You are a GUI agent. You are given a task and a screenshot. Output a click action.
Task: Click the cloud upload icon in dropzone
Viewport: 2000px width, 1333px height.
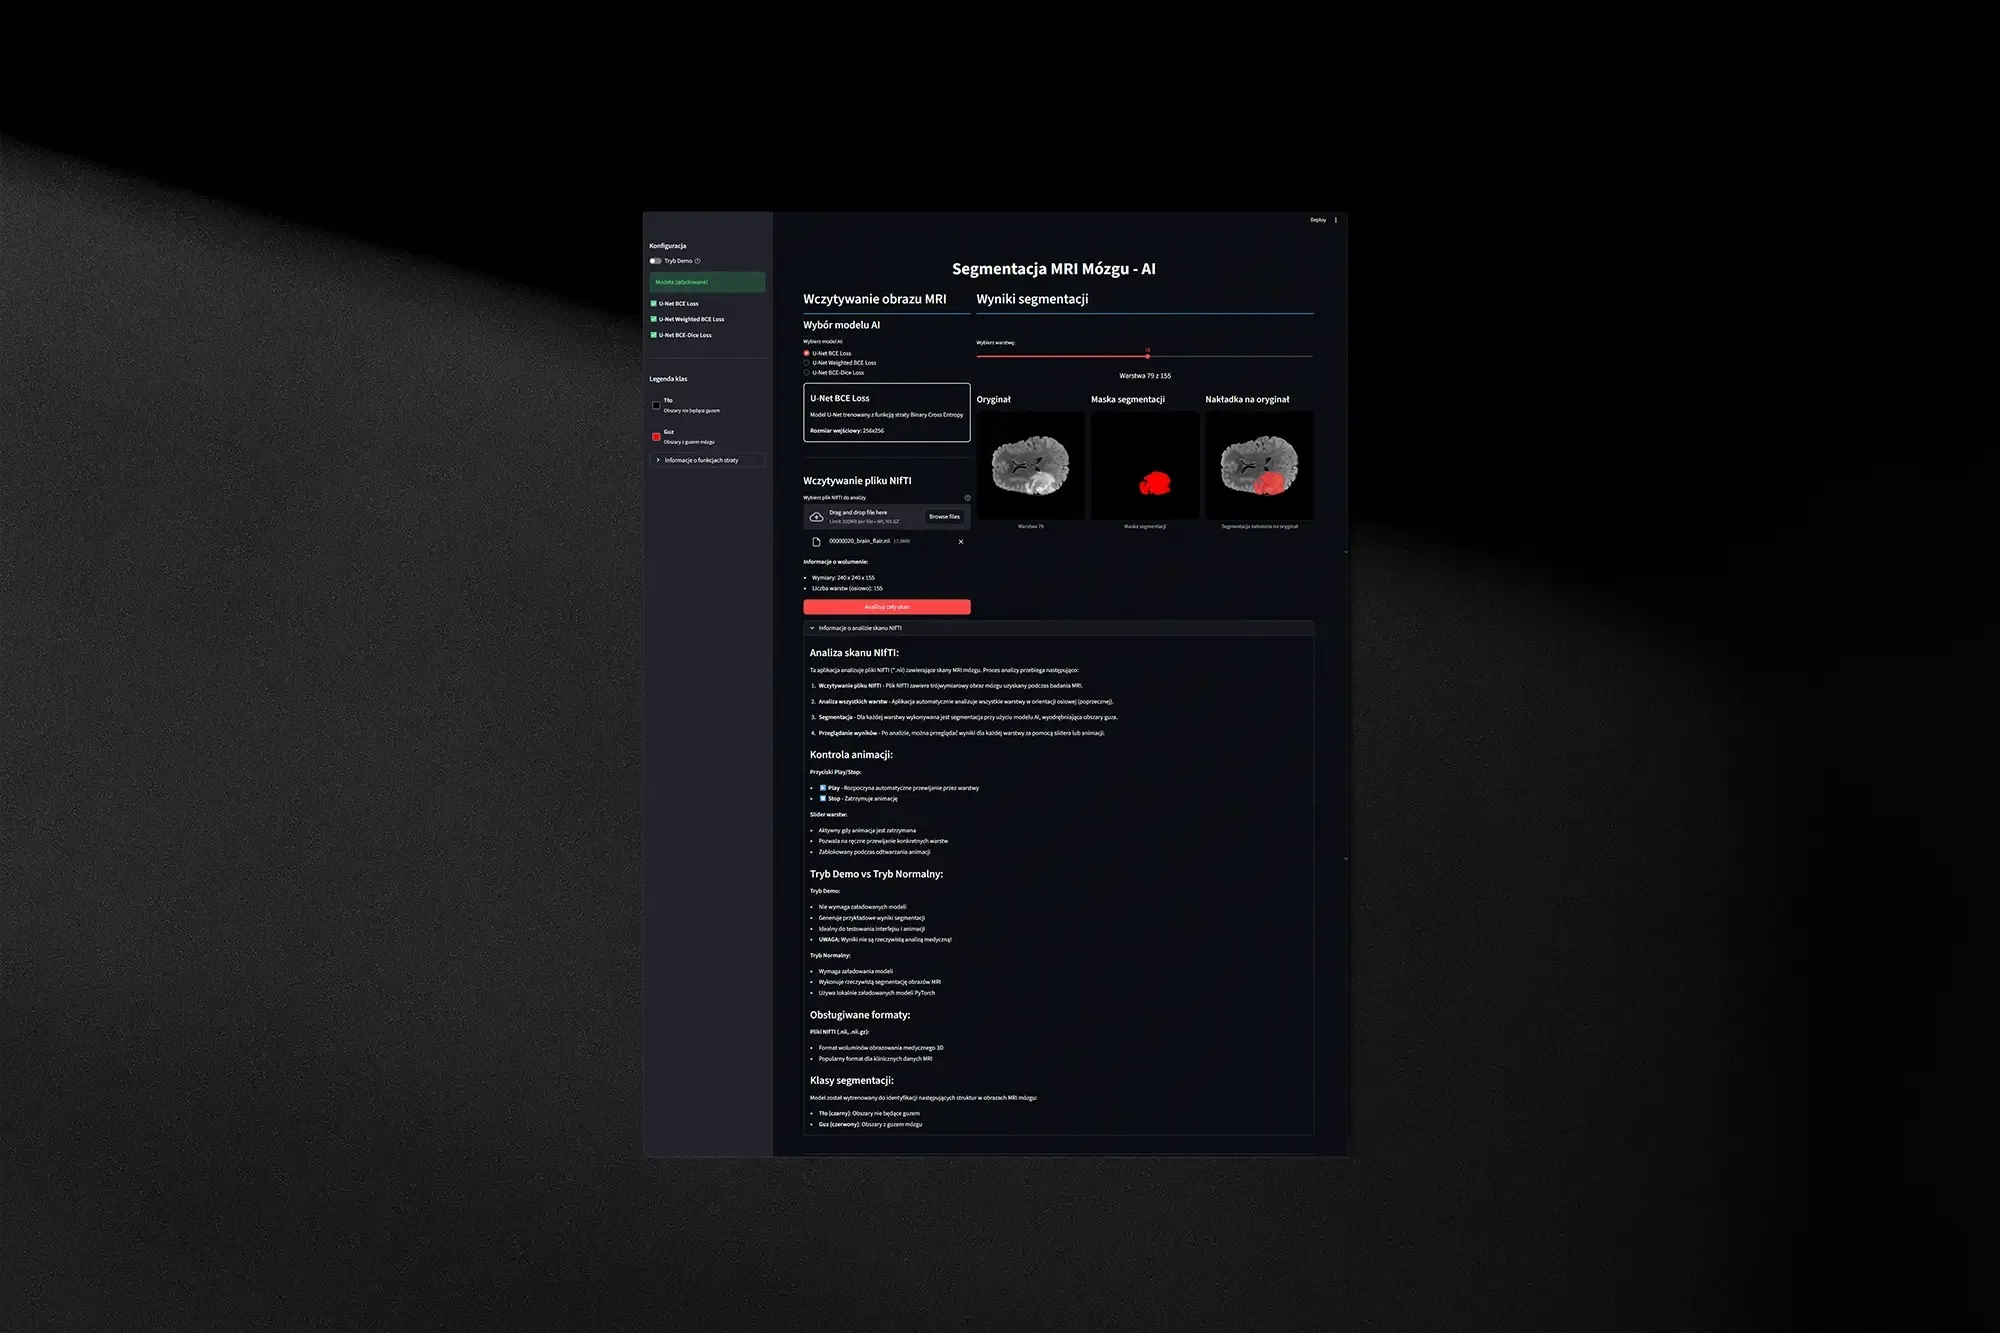[x=816, y=517]
